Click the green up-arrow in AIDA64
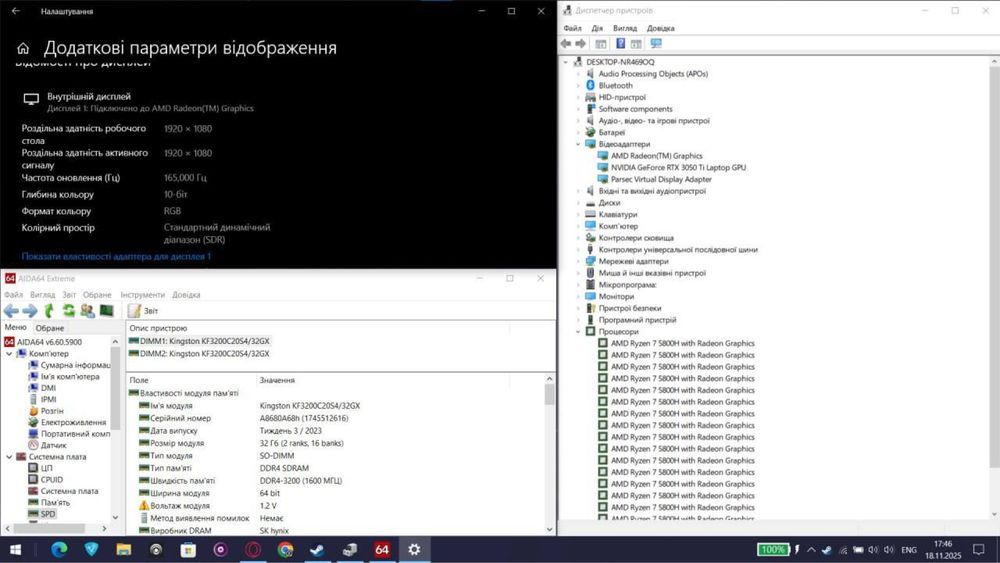The width and height of the screenshot is (1000, 563). pos(49,311)
